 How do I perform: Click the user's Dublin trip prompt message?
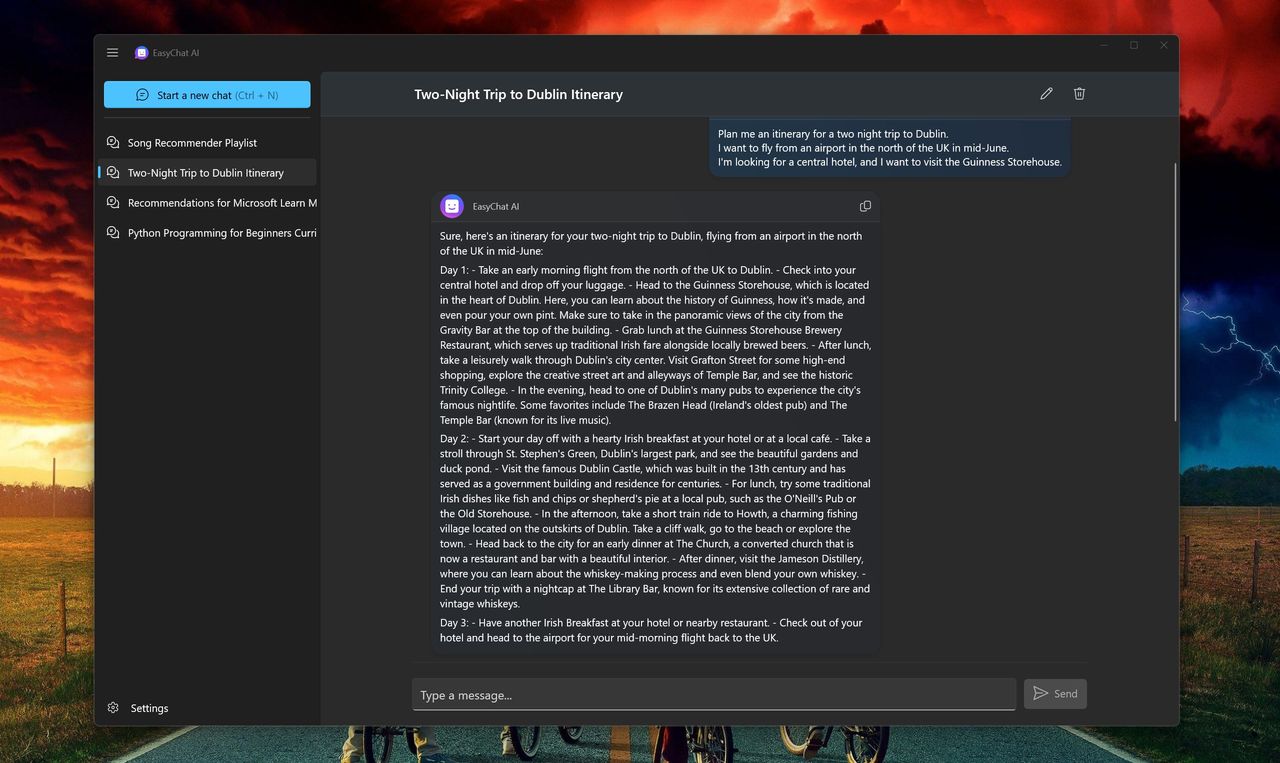coord(890,147)
